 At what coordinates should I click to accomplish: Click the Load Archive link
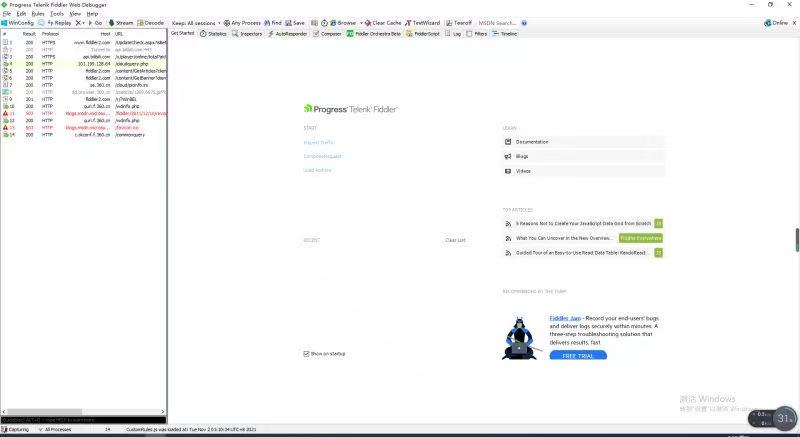[317, 170]
